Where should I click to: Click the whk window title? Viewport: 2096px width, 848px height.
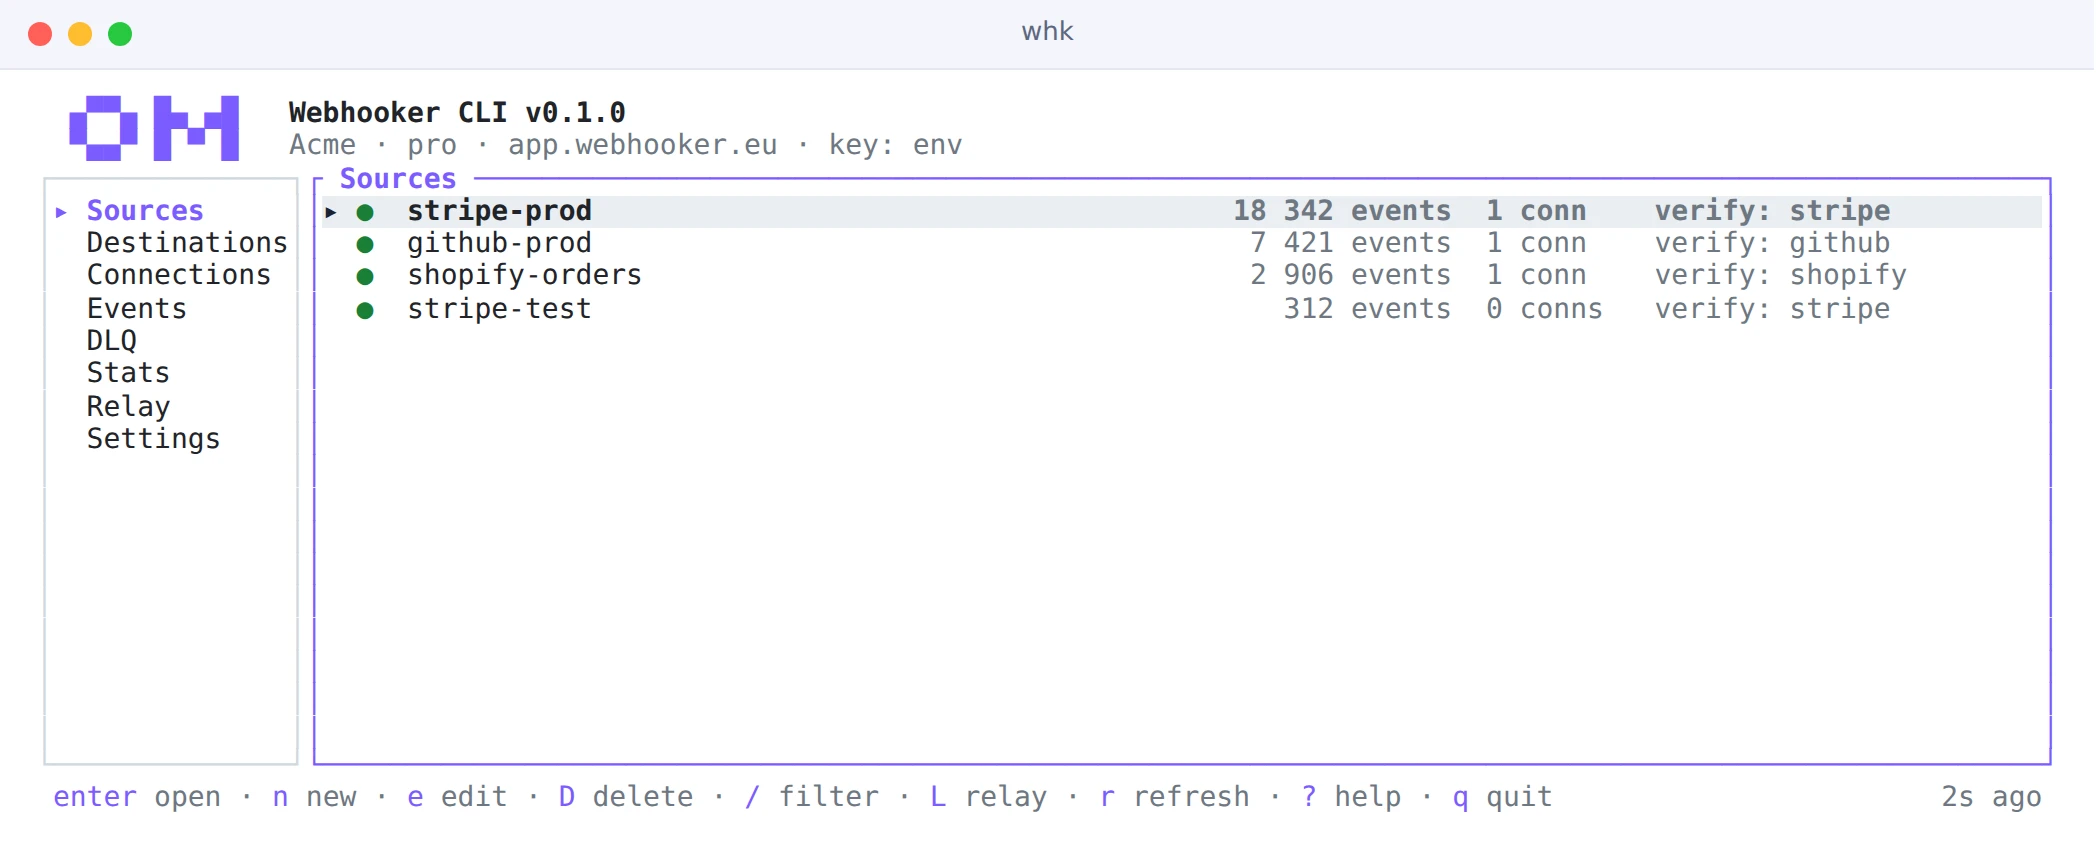[1047, 32]
